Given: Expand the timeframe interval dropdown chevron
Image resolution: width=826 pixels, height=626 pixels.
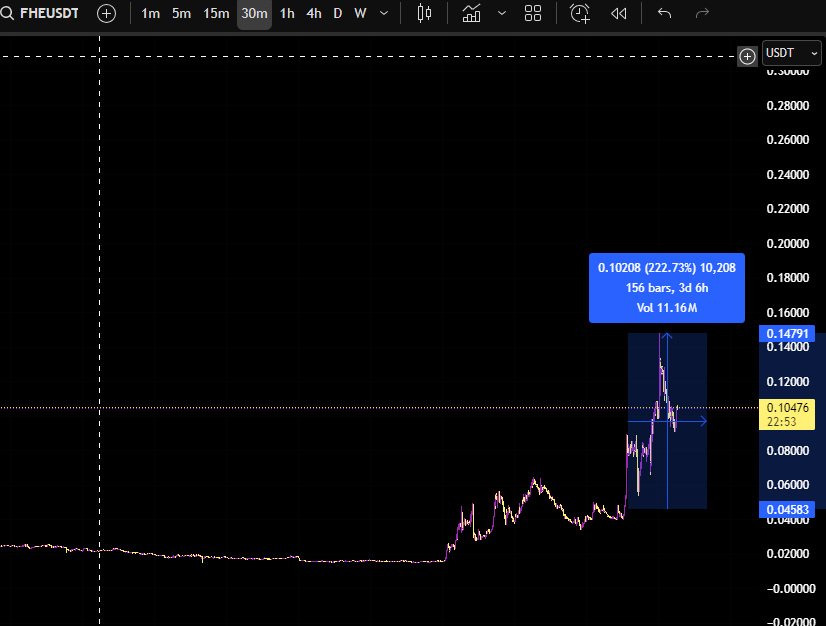Looking at the screenshot, I should click(x=384, y=14).
